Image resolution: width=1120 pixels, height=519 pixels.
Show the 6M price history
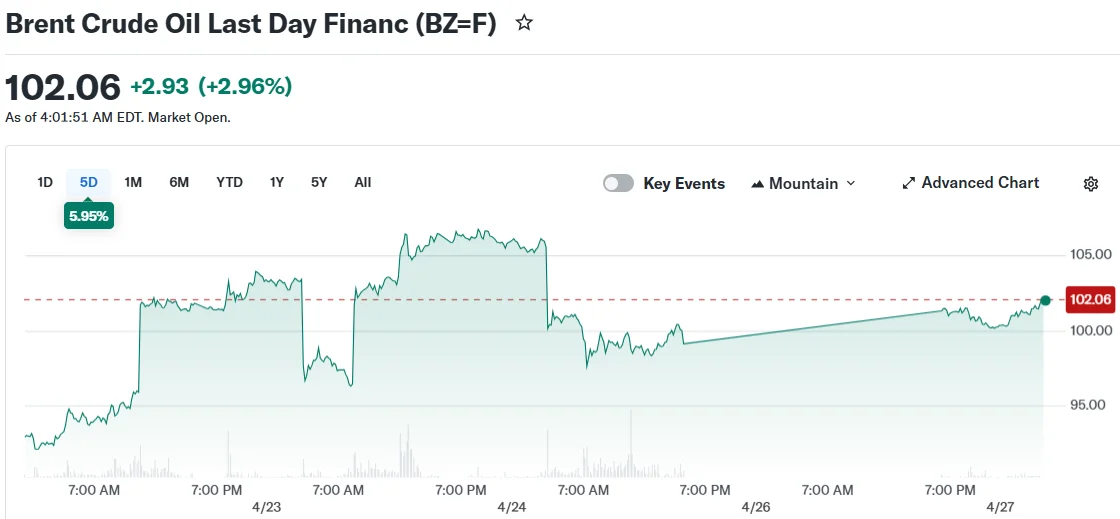(x=179, y=182)
